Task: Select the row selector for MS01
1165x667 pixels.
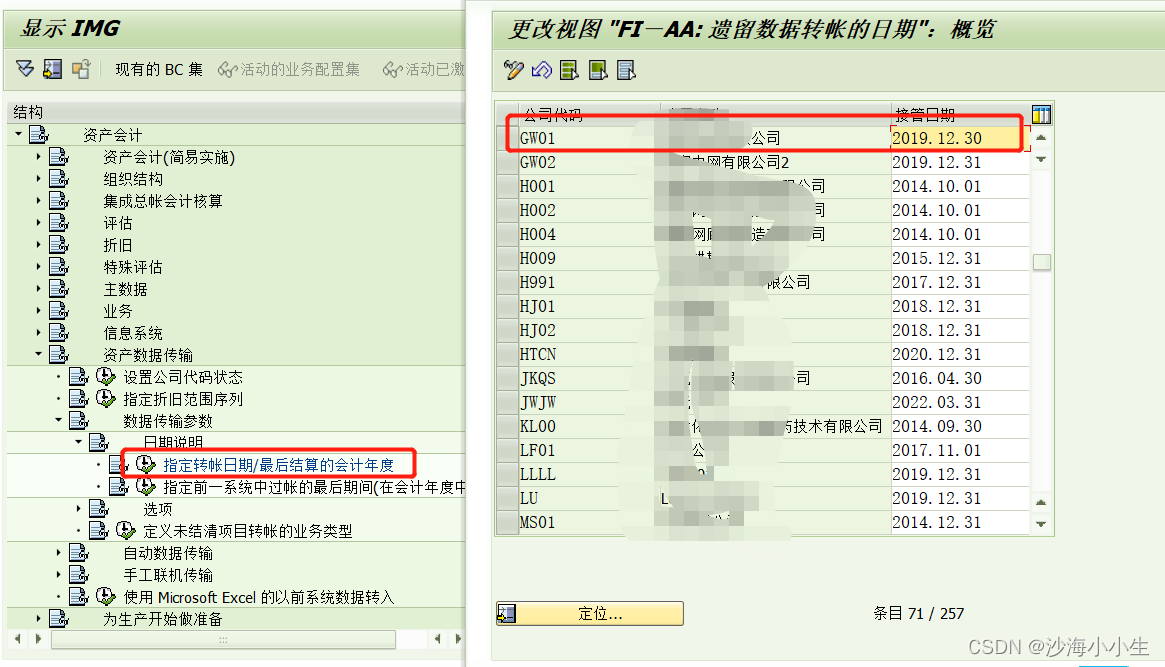Action: [507, 522]
